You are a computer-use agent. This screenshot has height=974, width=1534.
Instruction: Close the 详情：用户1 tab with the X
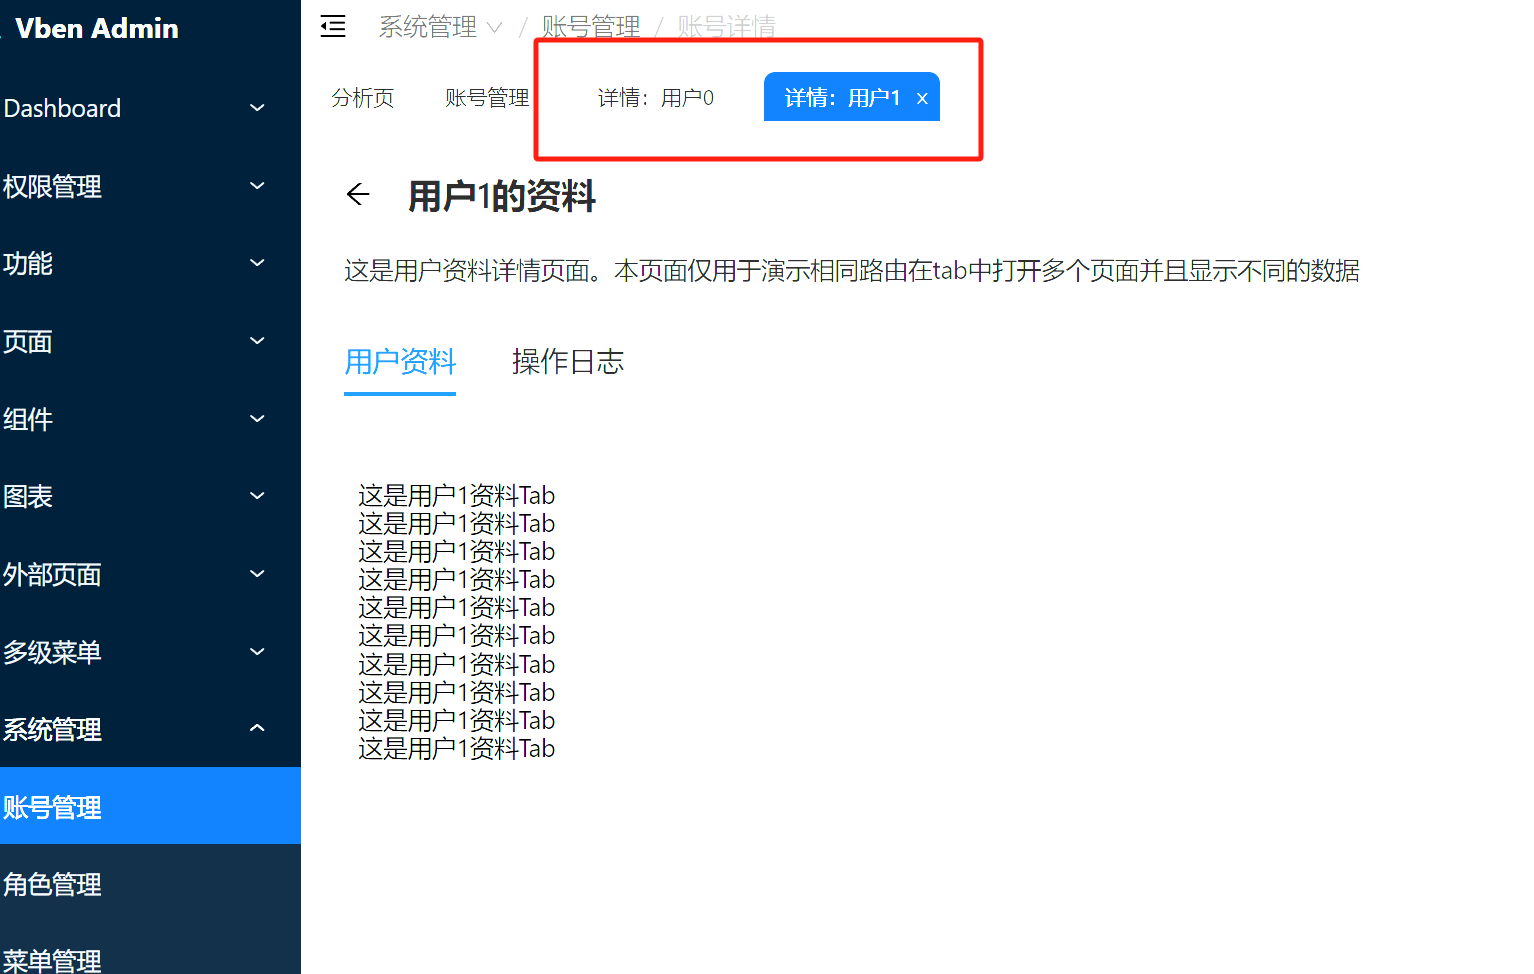click(x=922, y=97)
